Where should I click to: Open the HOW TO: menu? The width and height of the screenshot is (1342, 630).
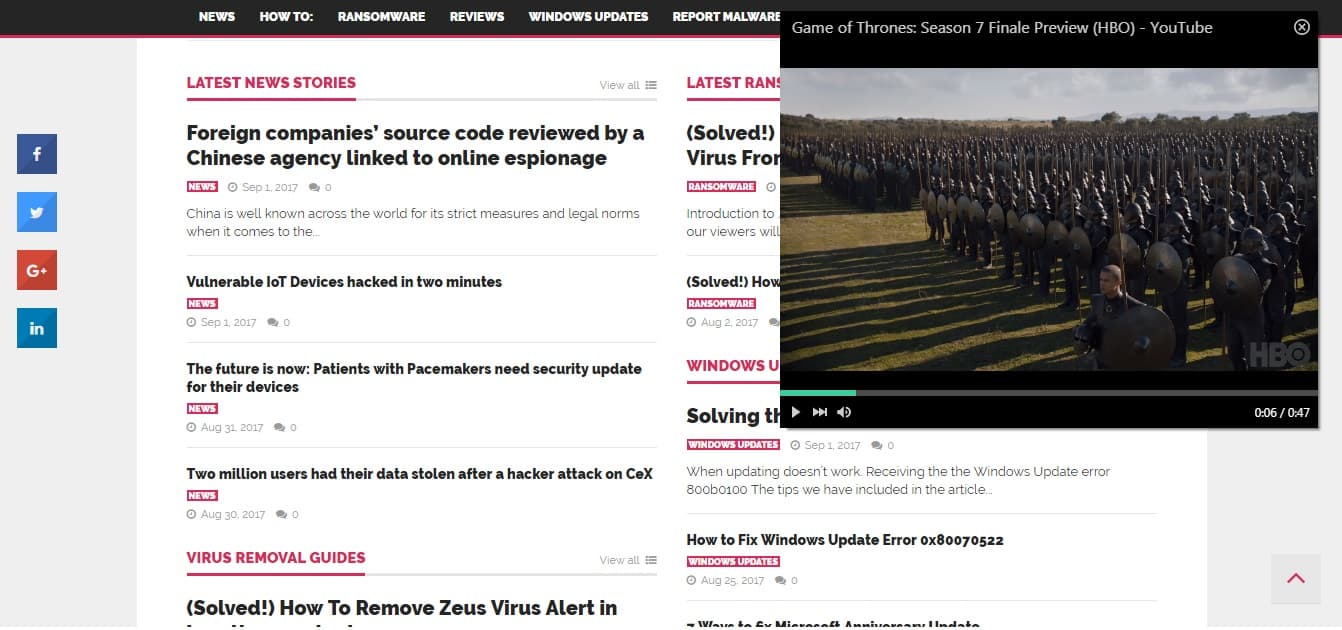(286, 16)
